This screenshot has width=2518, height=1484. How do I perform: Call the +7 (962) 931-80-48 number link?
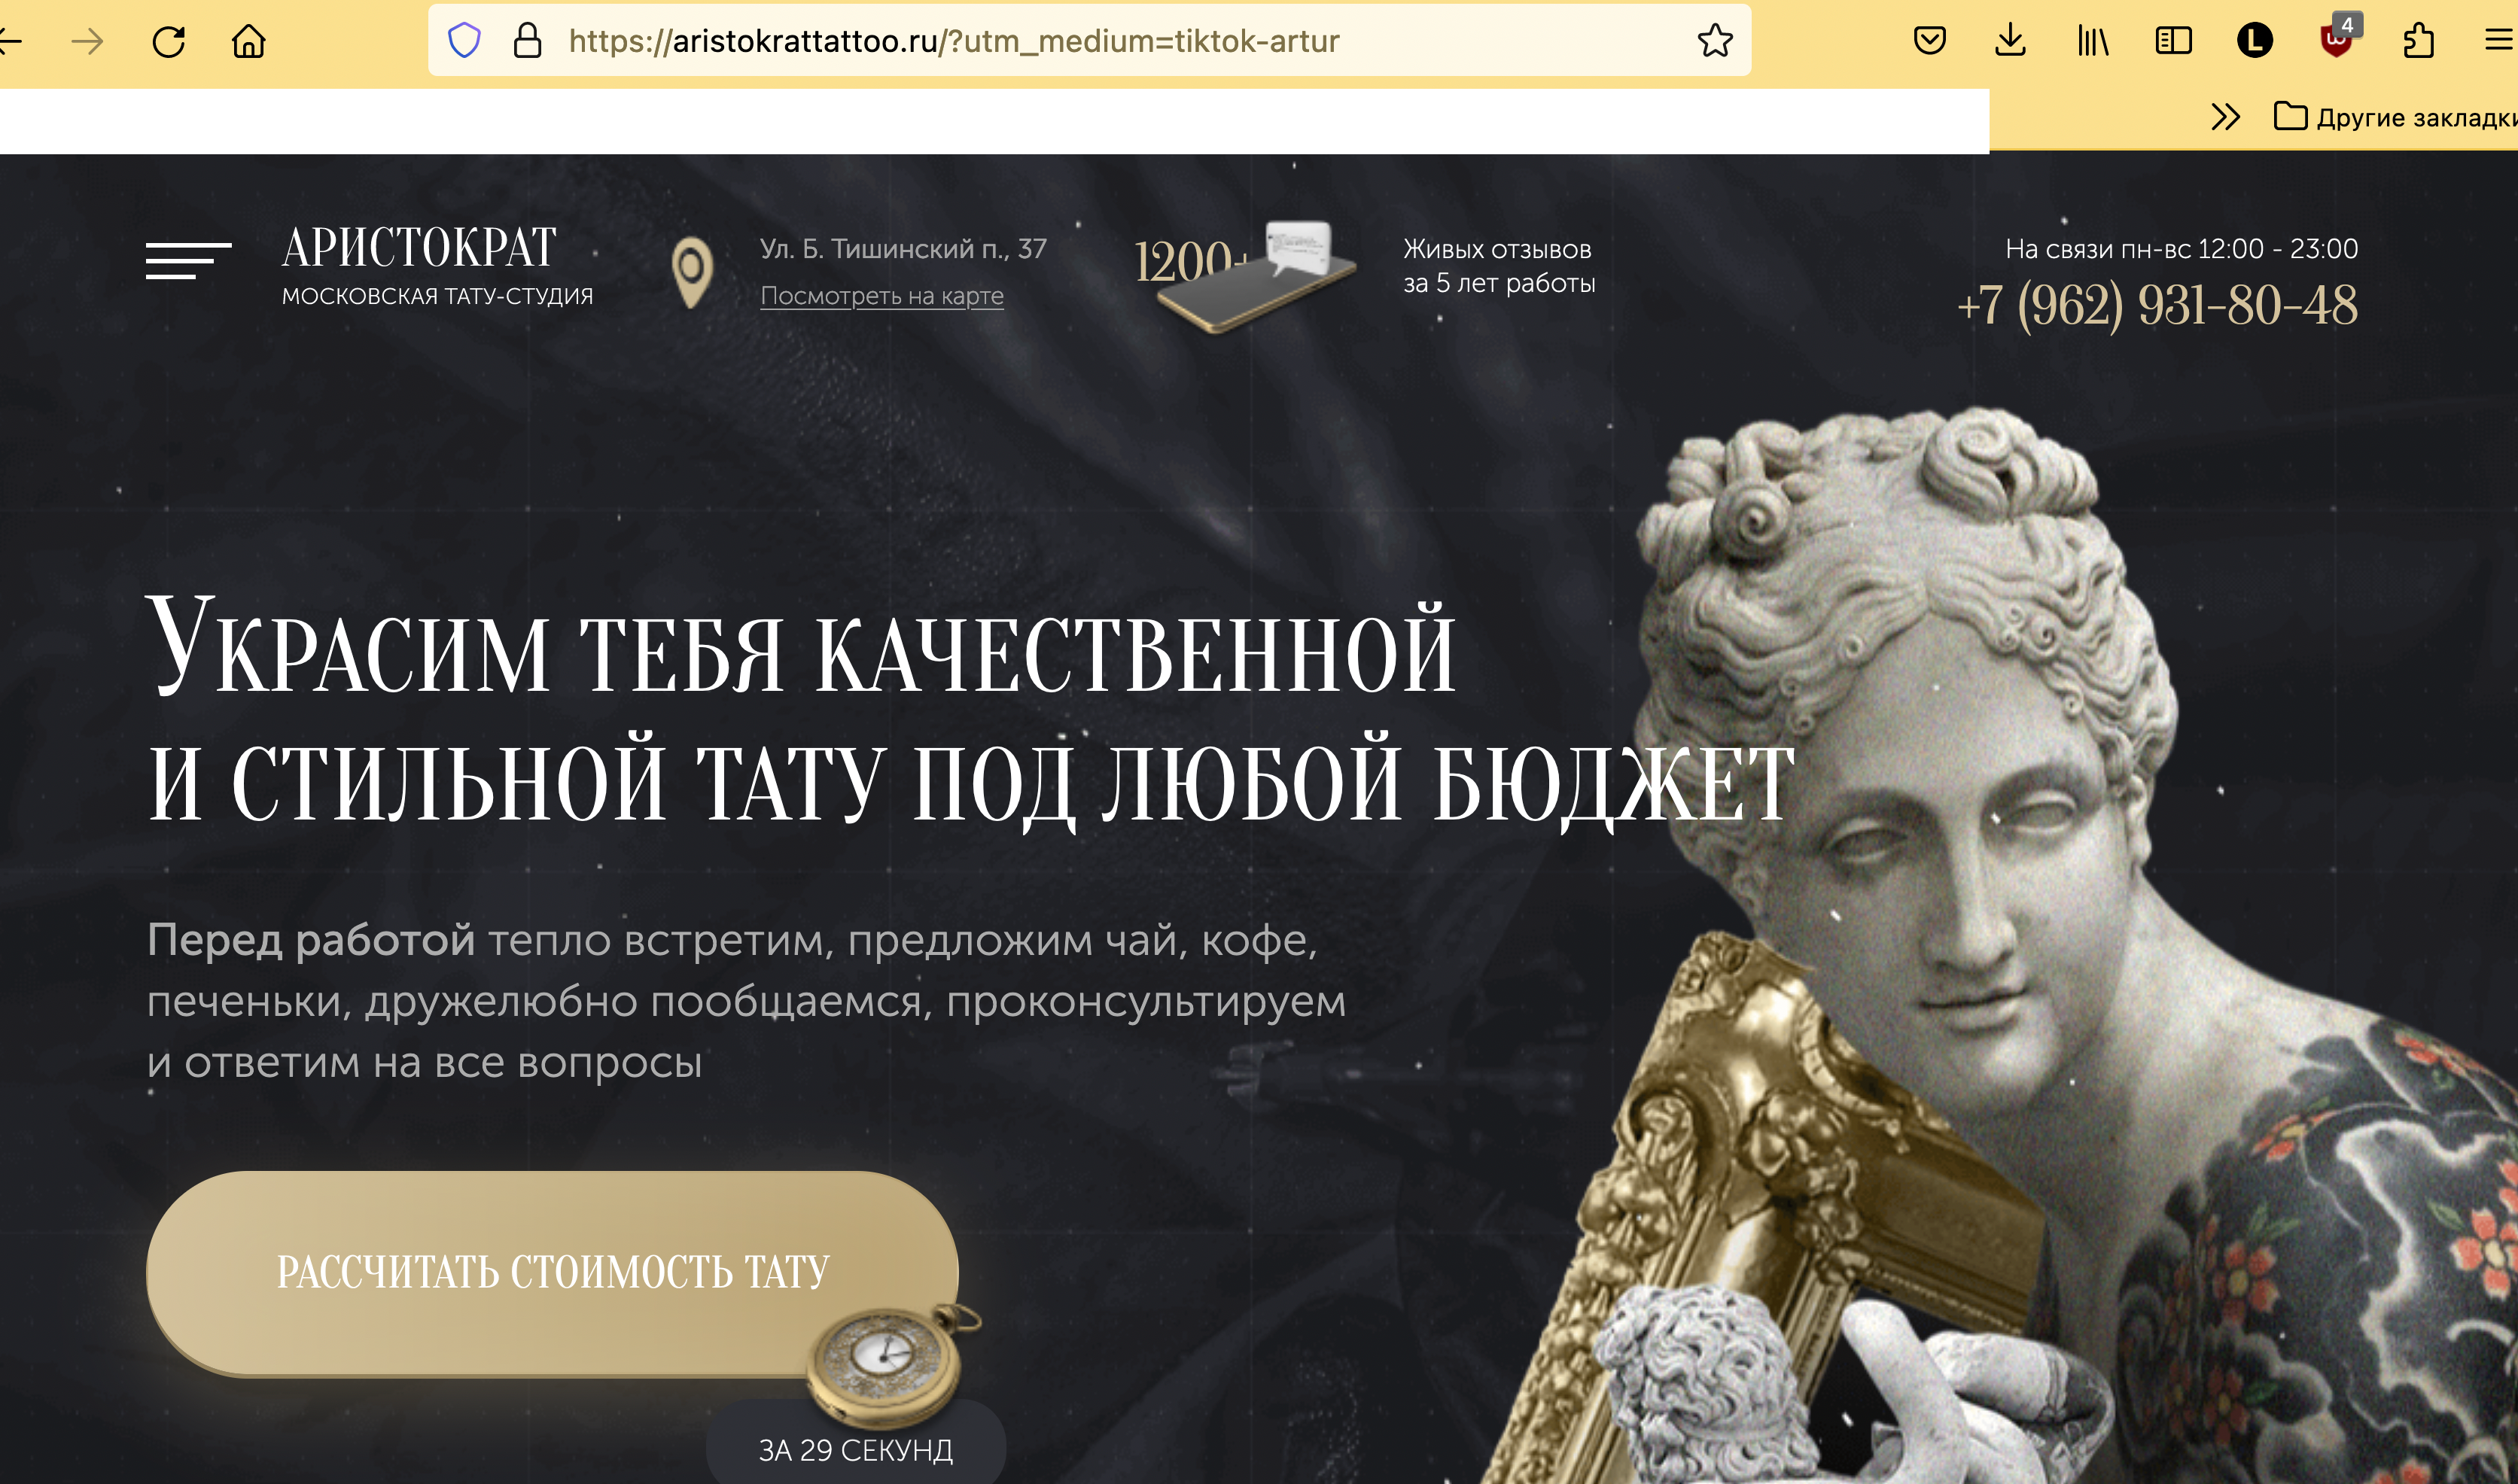2157,304
